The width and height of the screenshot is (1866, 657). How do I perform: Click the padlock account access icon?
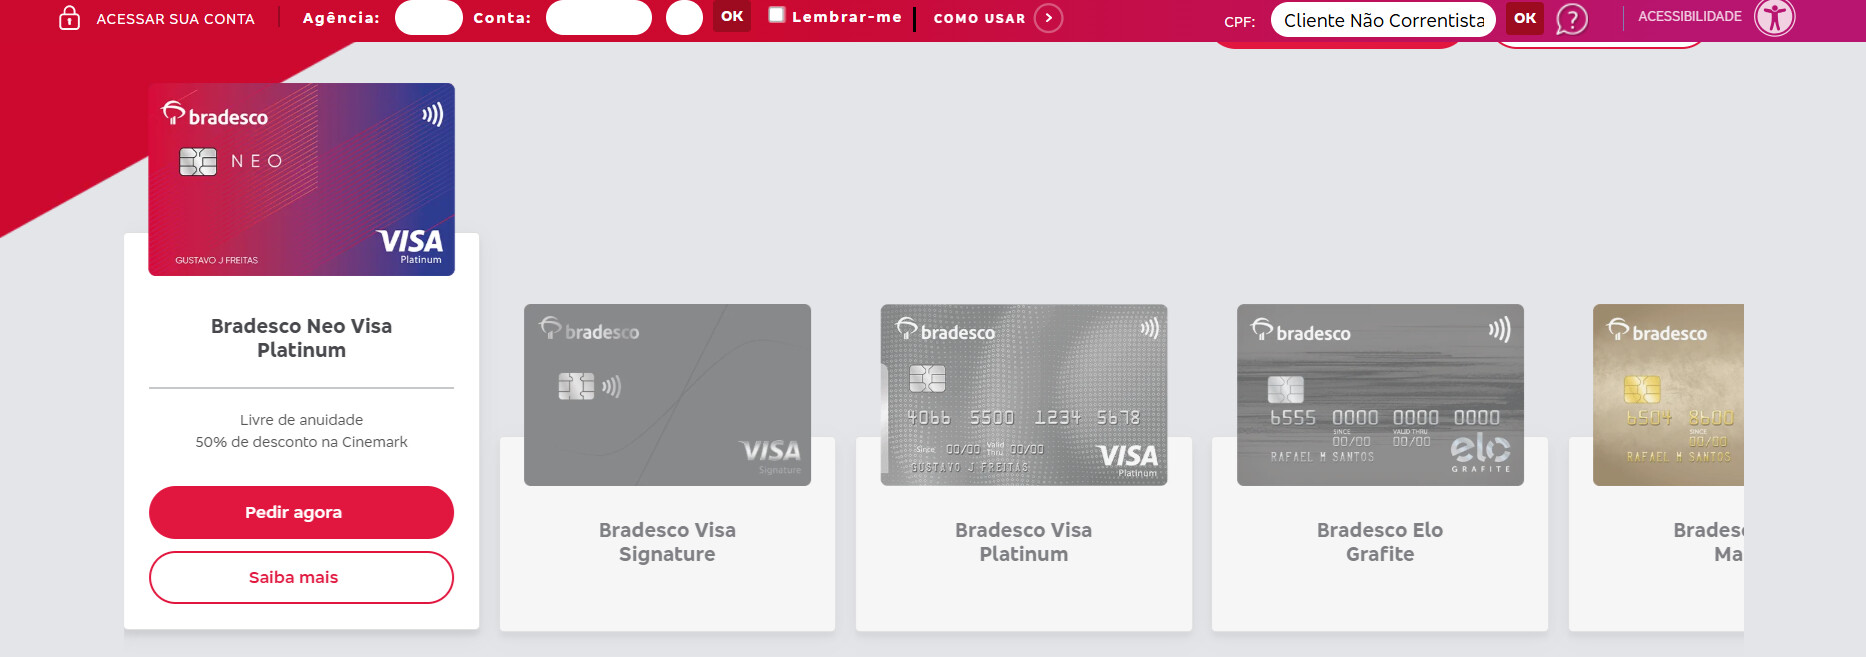pyautogui.click(x=69, y=18)
